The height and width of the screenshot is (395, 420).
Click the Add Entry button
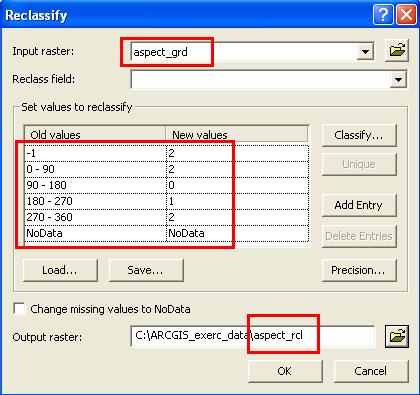[359, 205]
